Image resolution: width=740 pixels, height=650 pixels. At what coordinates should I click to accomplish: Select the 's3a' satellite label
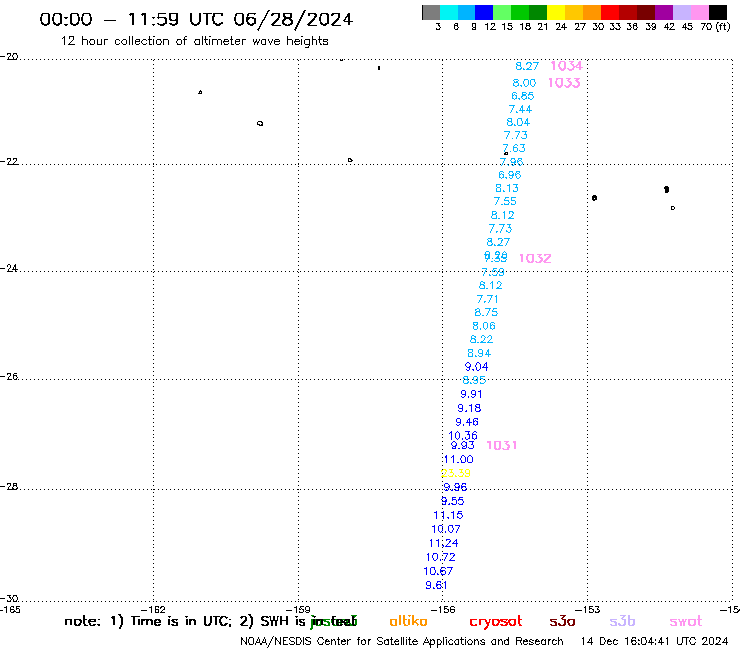point(562,621)
